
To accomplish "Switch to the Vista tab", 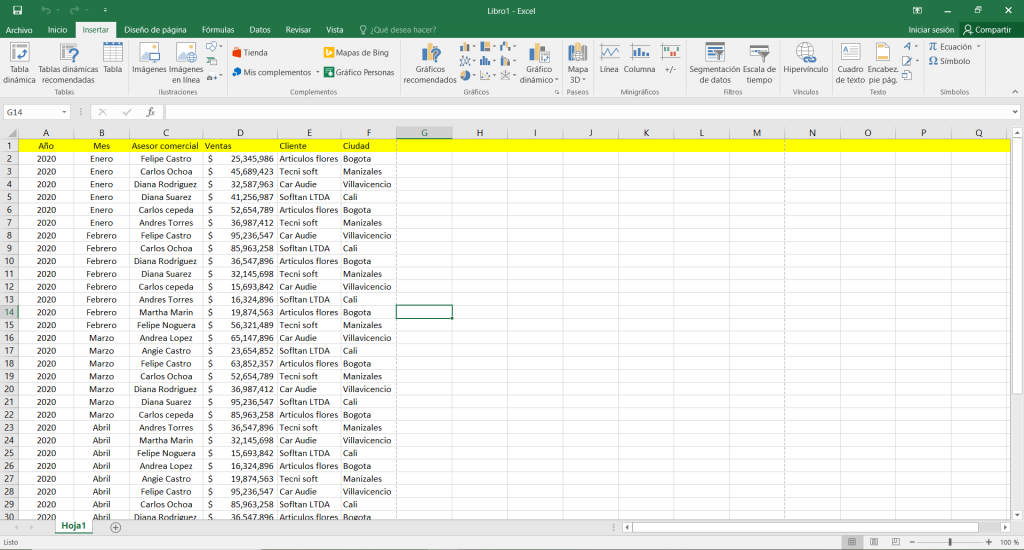I will 334,30.
